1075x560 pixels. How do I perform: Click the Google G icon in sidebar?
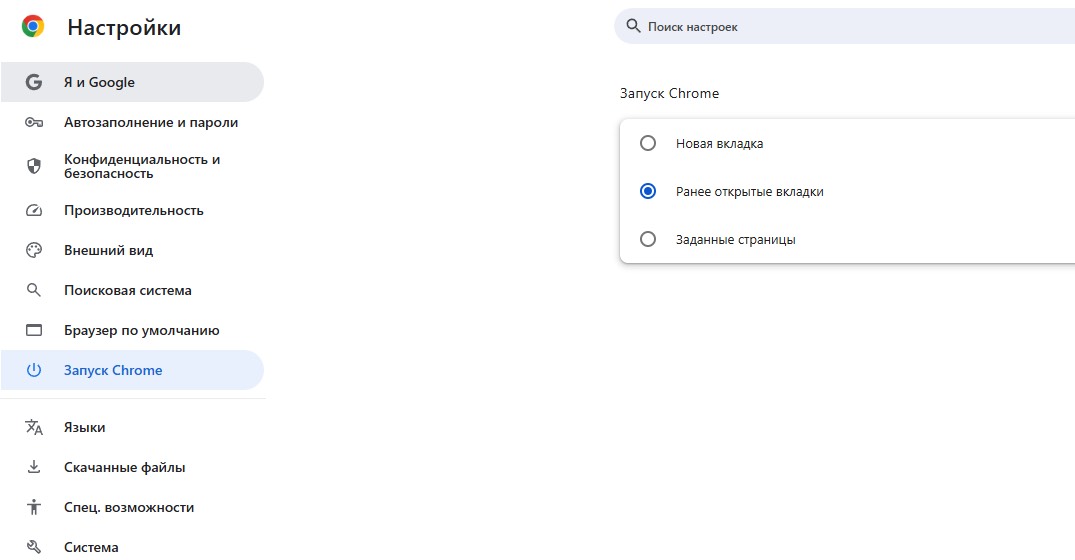tap(34, 83)
